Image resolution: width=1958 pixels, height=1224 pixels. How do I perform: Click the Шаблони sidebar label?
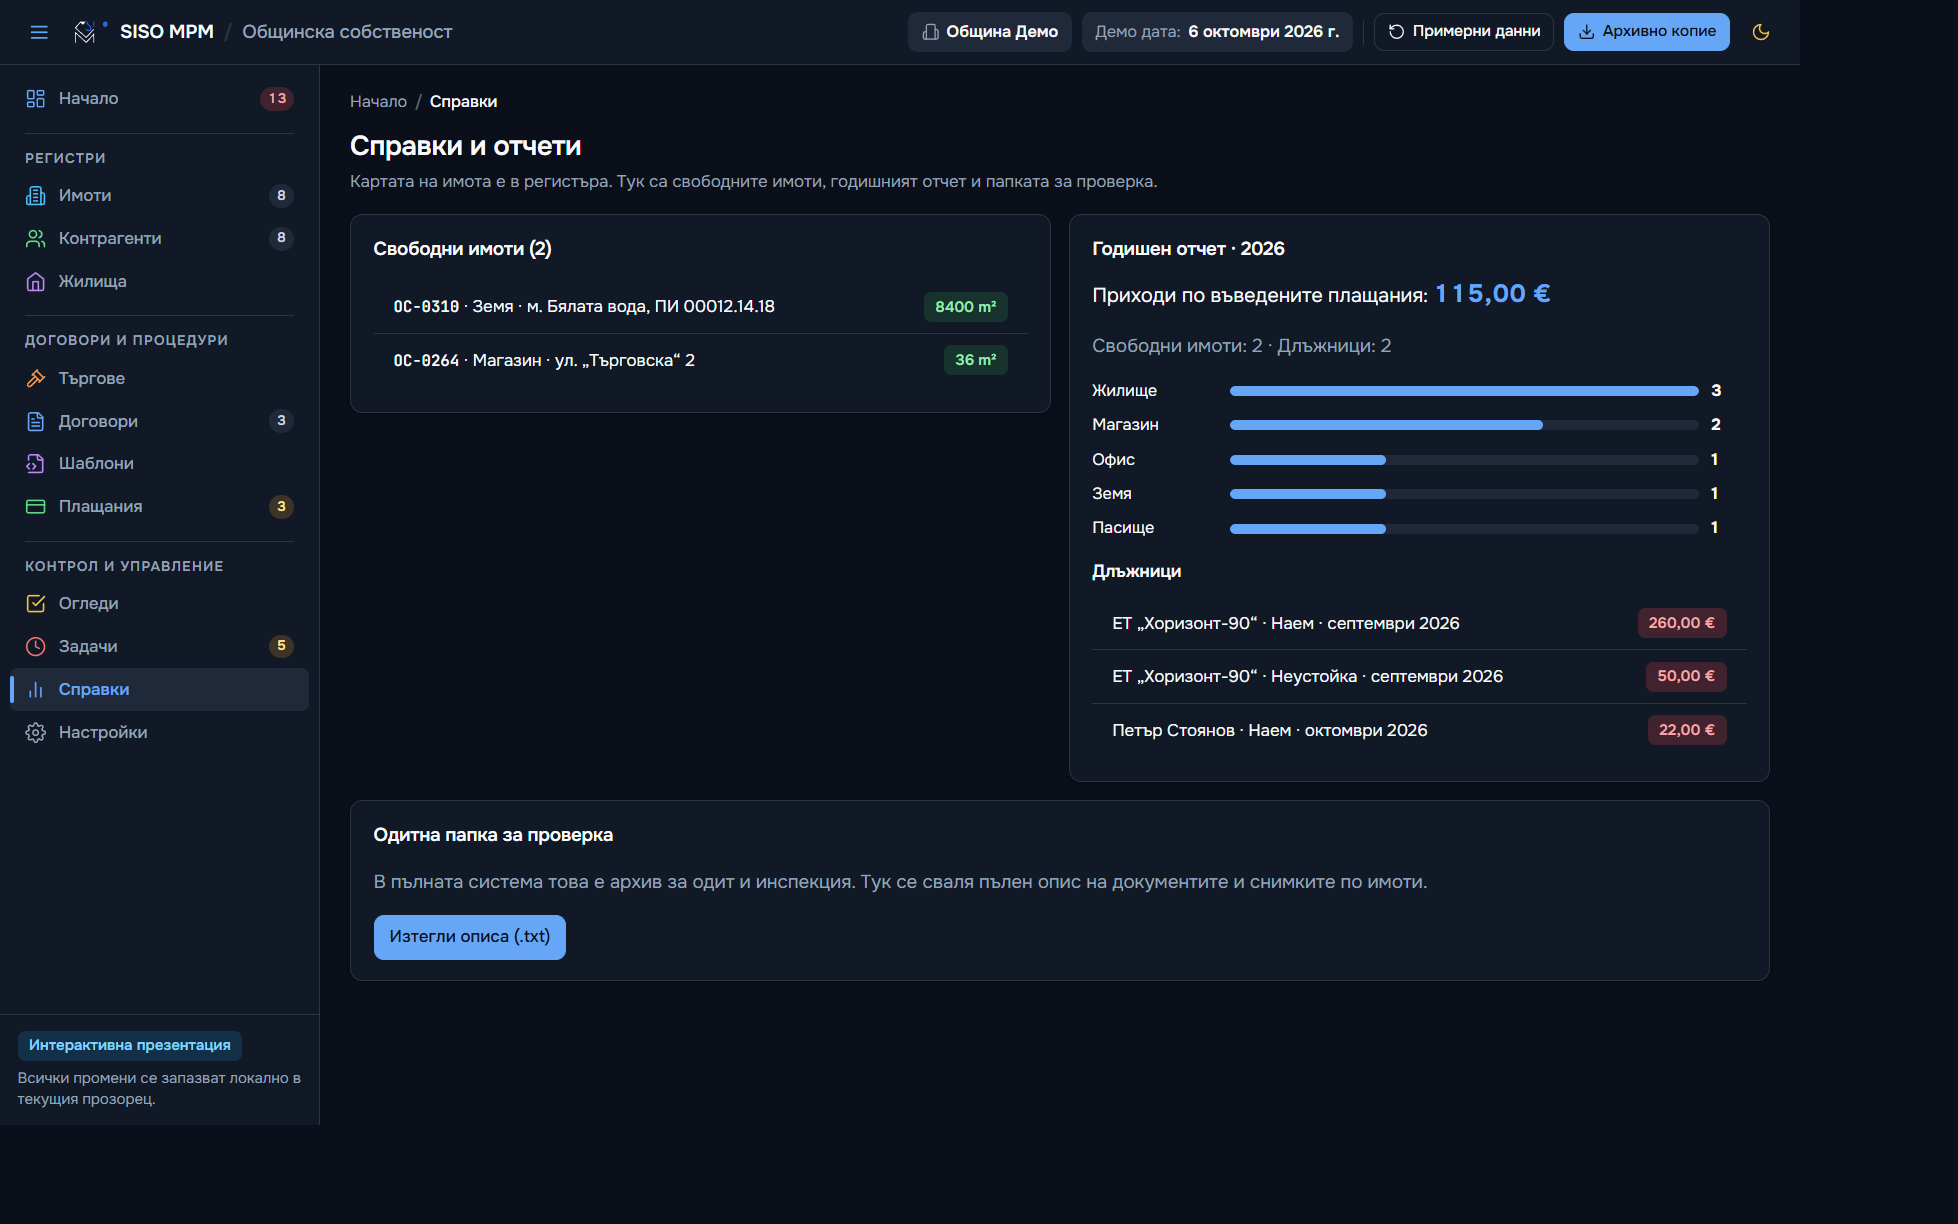[96, 463]
